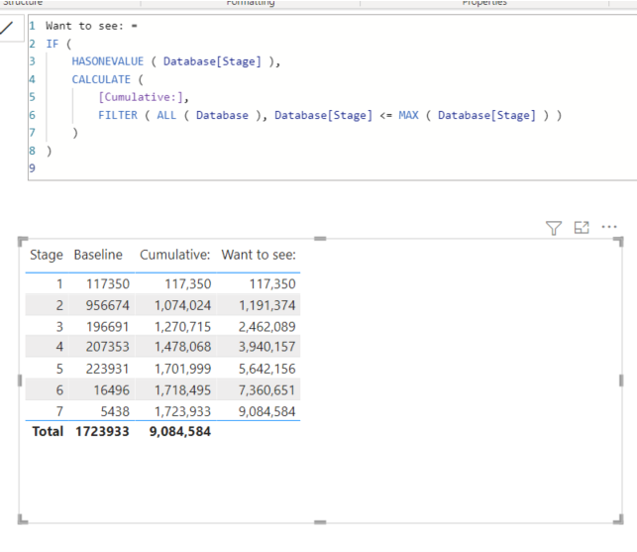Click the Total row label
This screenshot has height=552, width=637.
[48, 431]
